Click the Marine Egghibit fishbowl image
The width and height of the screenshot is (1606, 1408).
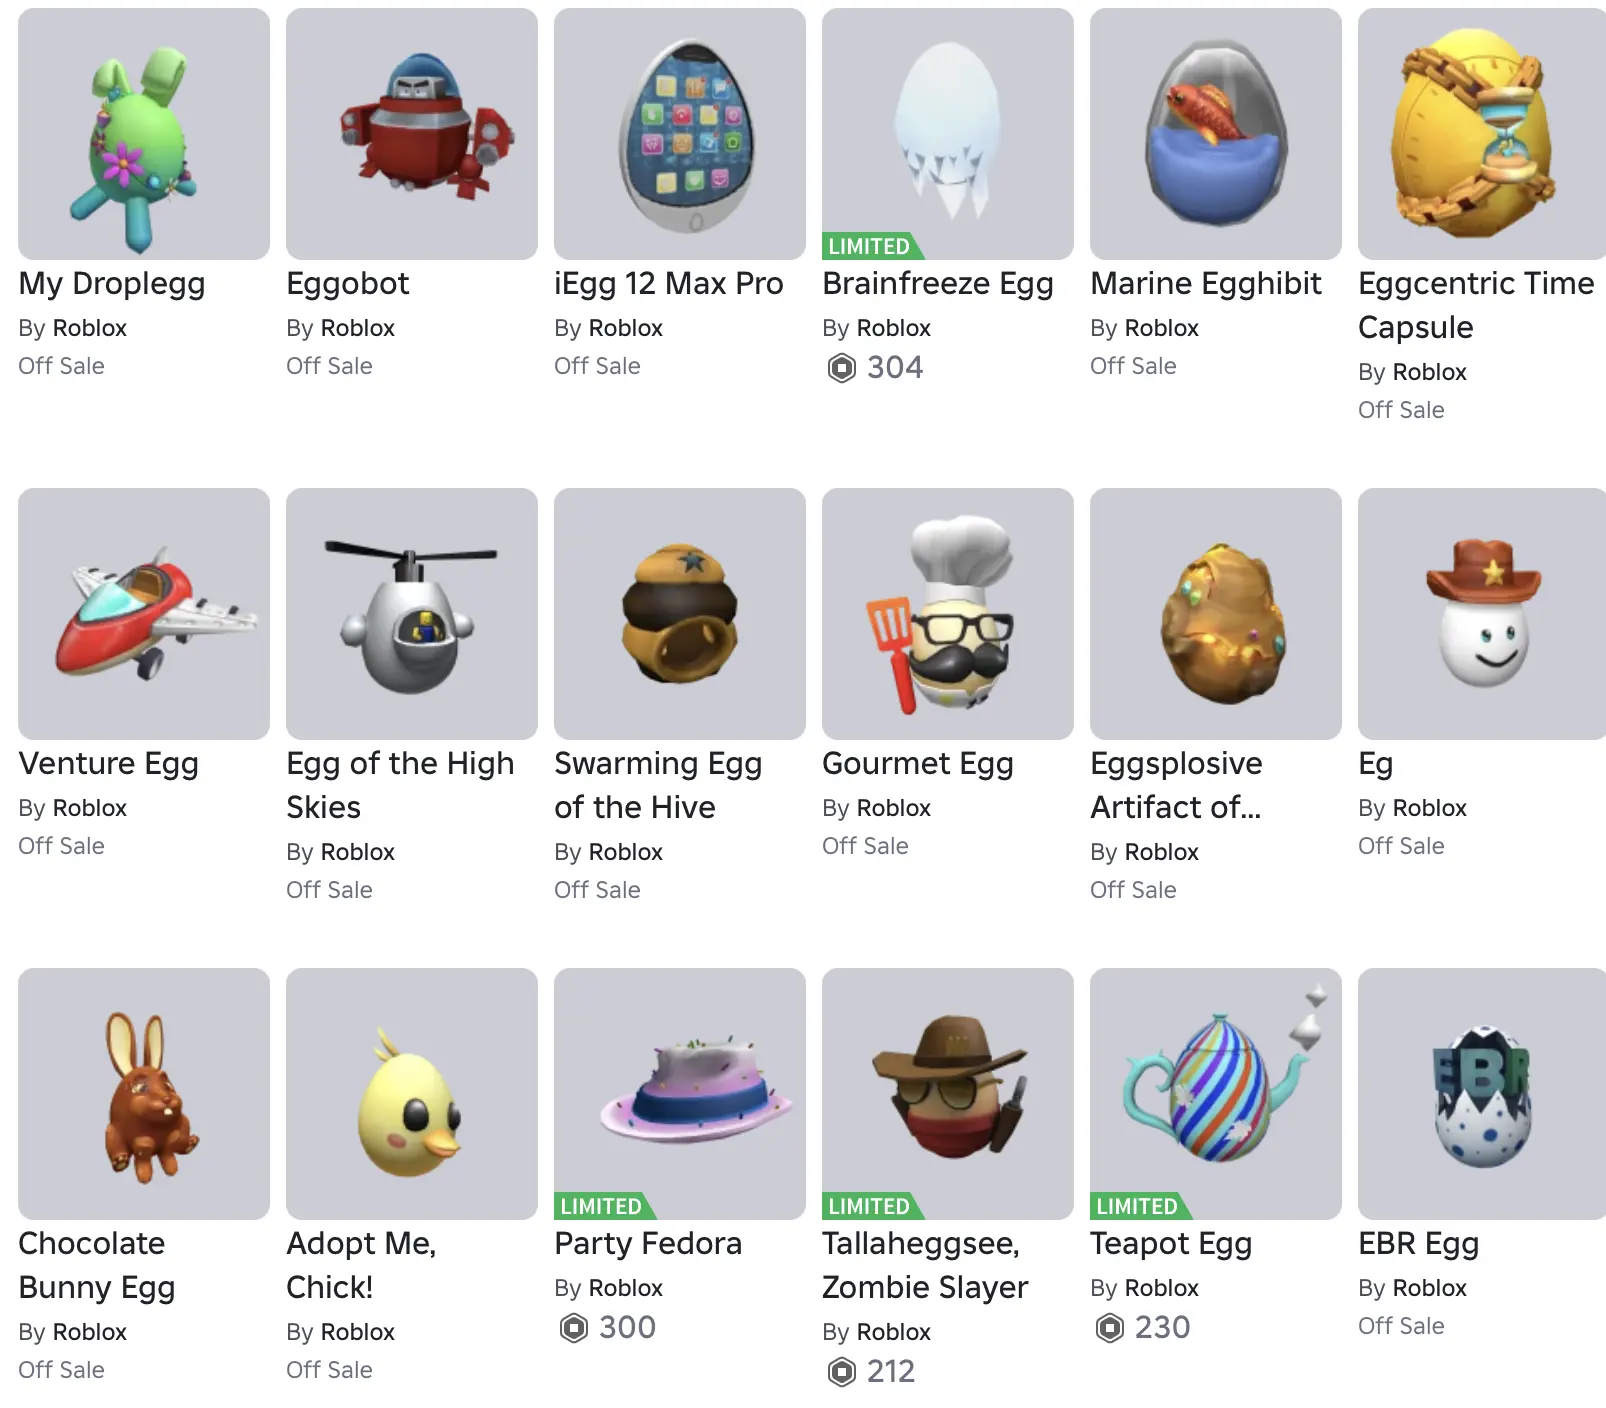(1216, 134)
